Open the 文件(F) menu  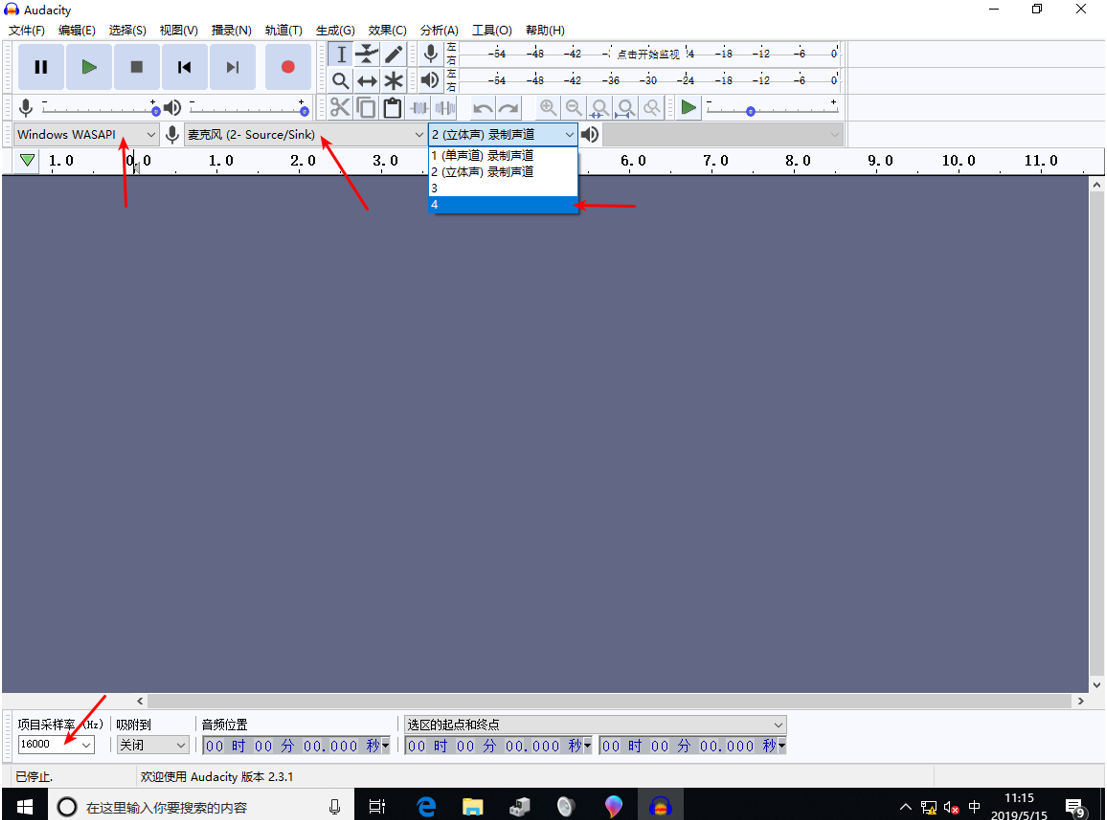[26, 30]
